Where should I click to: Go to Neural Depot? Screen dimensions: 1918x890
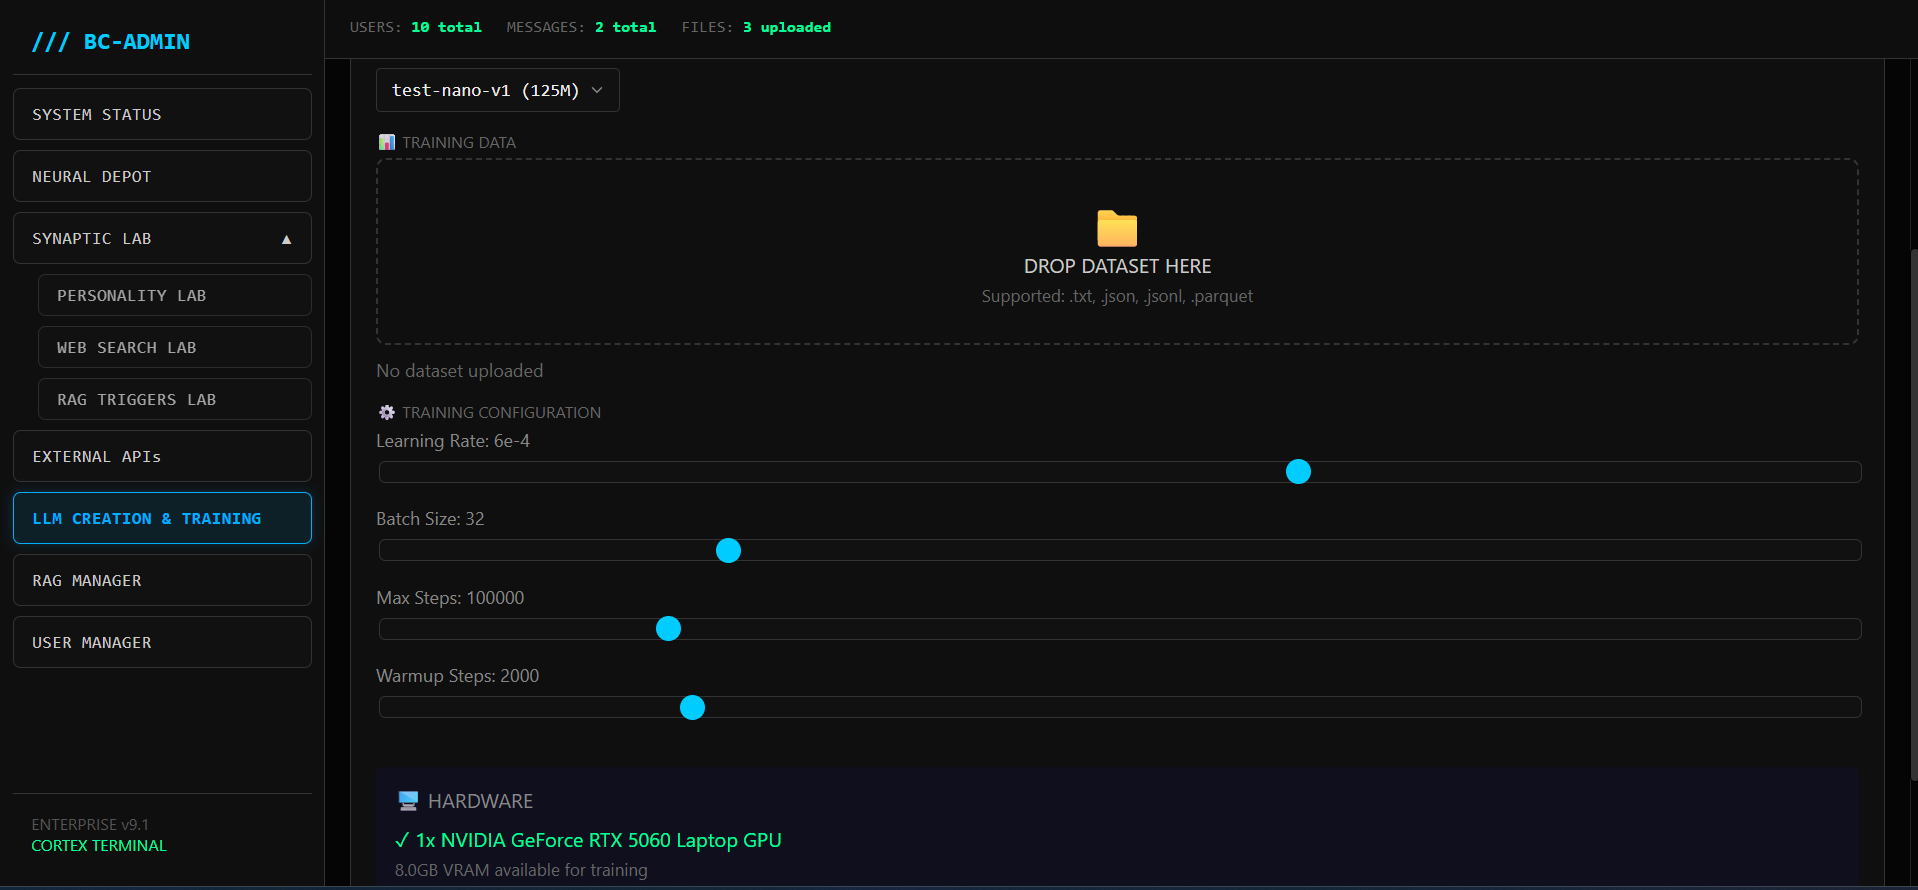point(162,177)
